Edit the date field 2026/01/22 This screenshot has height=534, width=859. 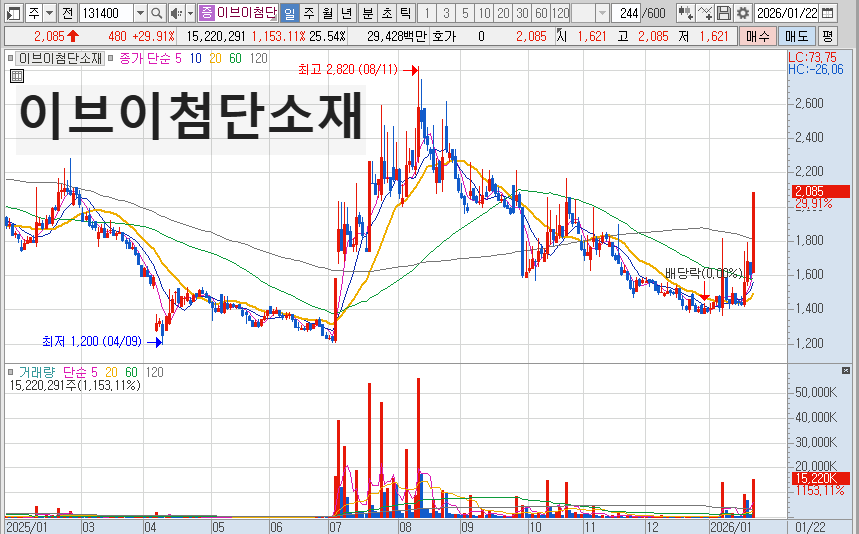(x=787, y=13)
